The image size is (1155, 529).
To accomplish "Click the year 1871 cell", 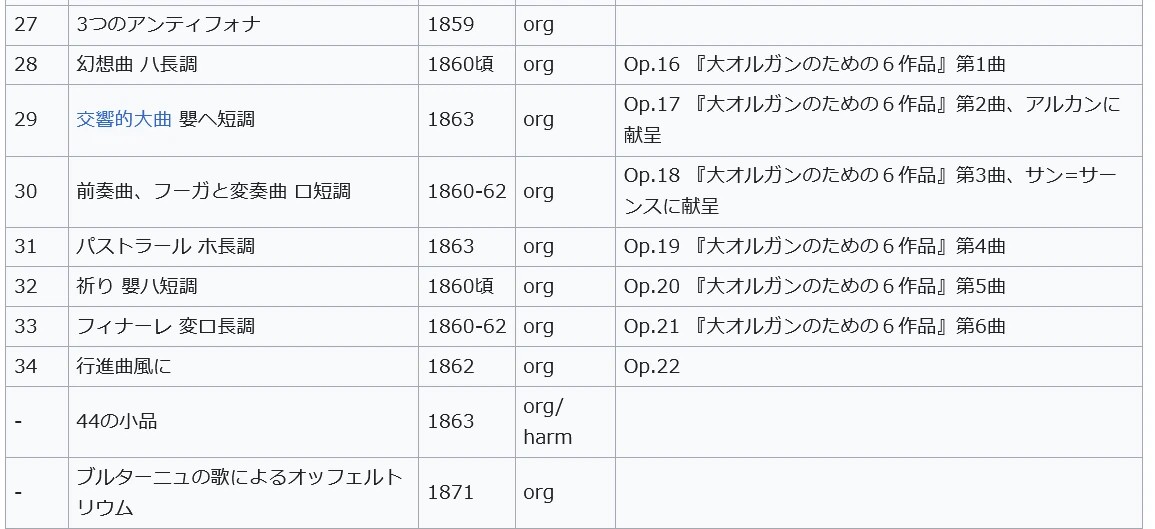I will click(x=450, y=492).
